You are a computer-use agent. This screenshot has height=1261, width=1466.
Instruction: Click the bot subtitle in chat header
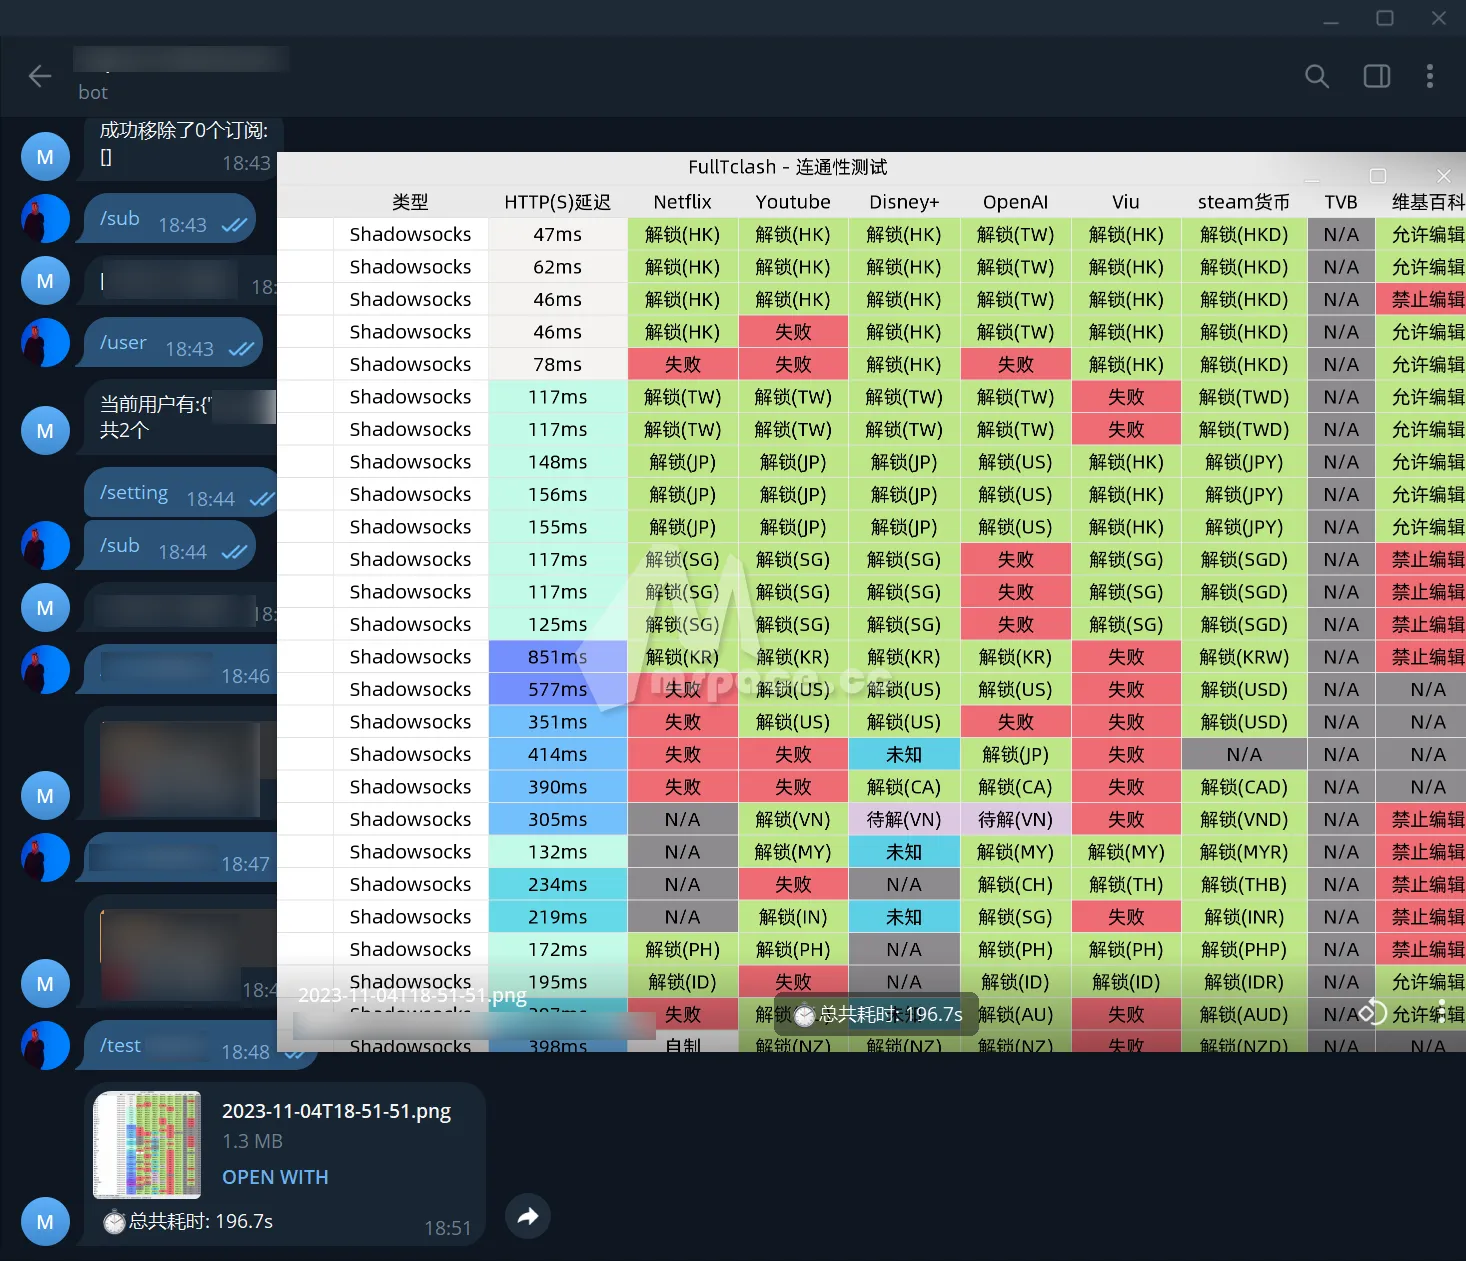pos(93,92)
